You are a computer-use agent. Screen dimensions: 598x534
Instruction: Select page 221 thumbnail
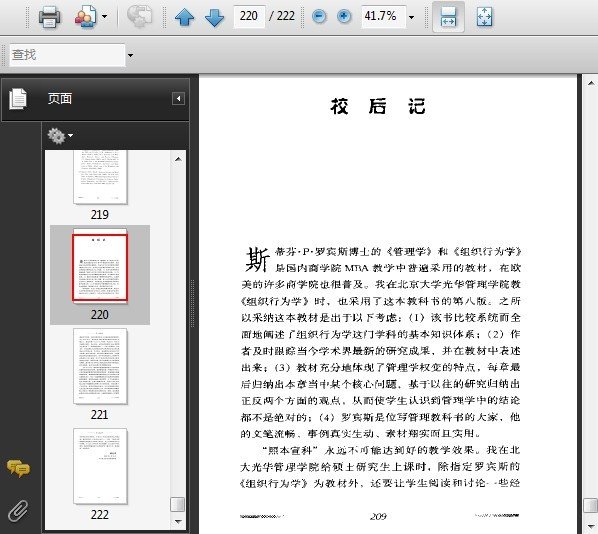click(x=100, y=366)
